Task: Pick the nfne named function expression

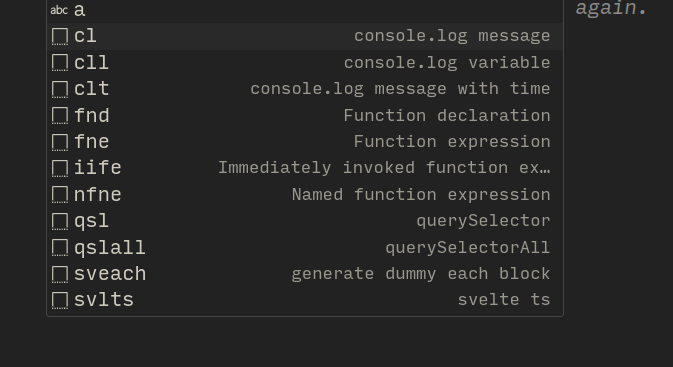Action: click(x=305, y=195)
